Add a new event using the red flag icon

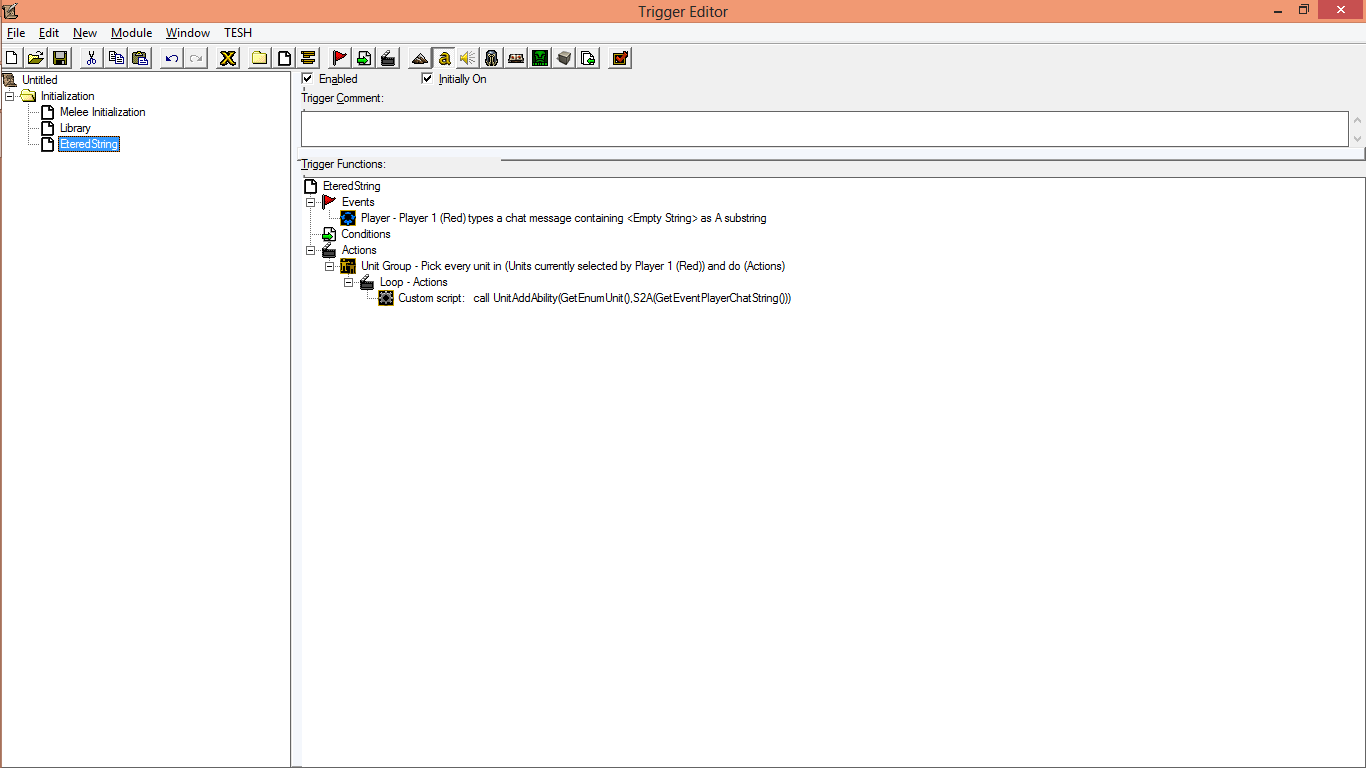click(x=340, y=58)
